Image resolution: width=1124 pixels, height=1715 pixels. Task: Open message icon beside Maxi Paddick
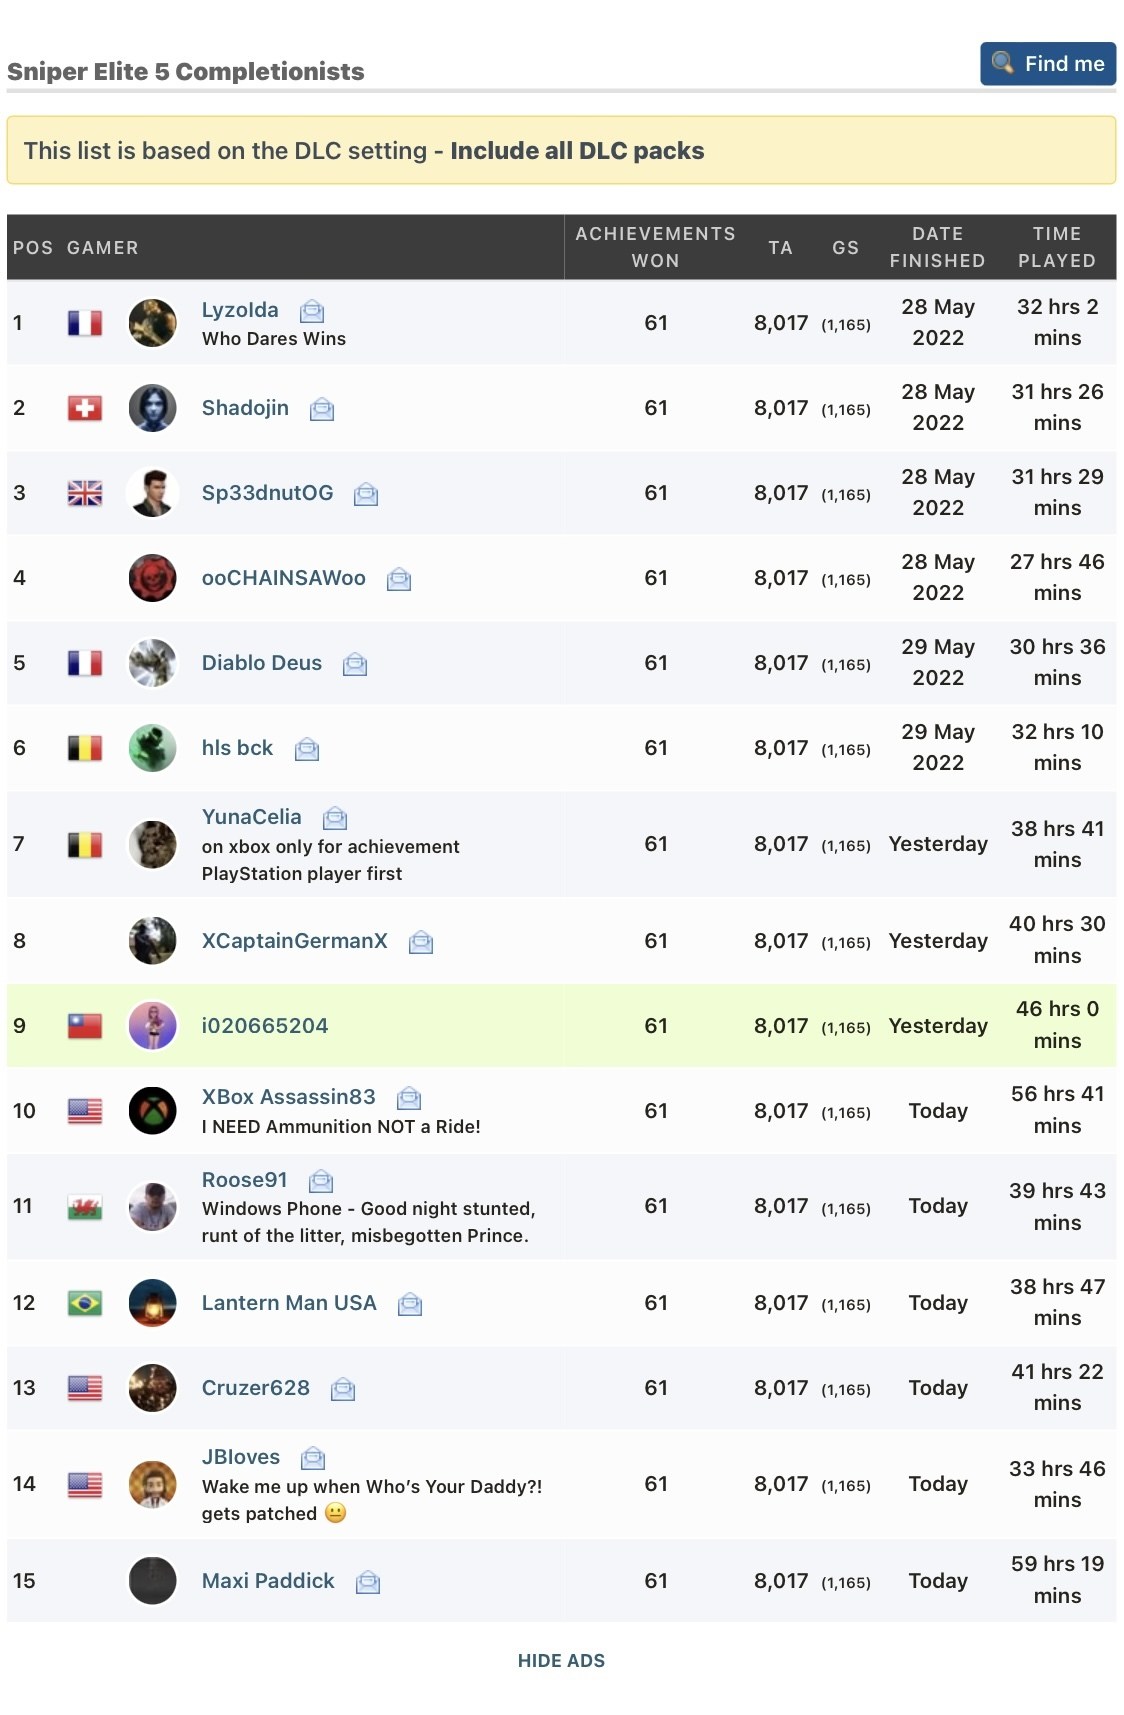click(x=368, y=1582)
